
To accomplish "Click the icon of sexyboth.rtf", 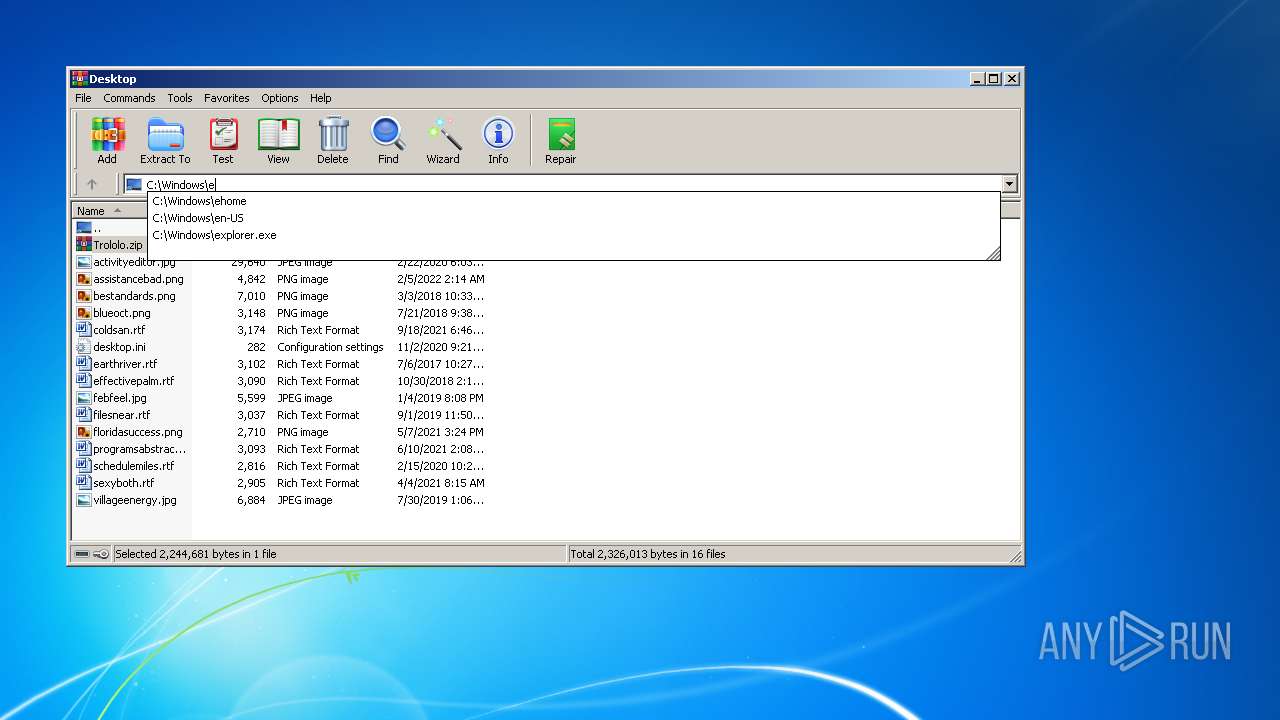I will (84, 483).
